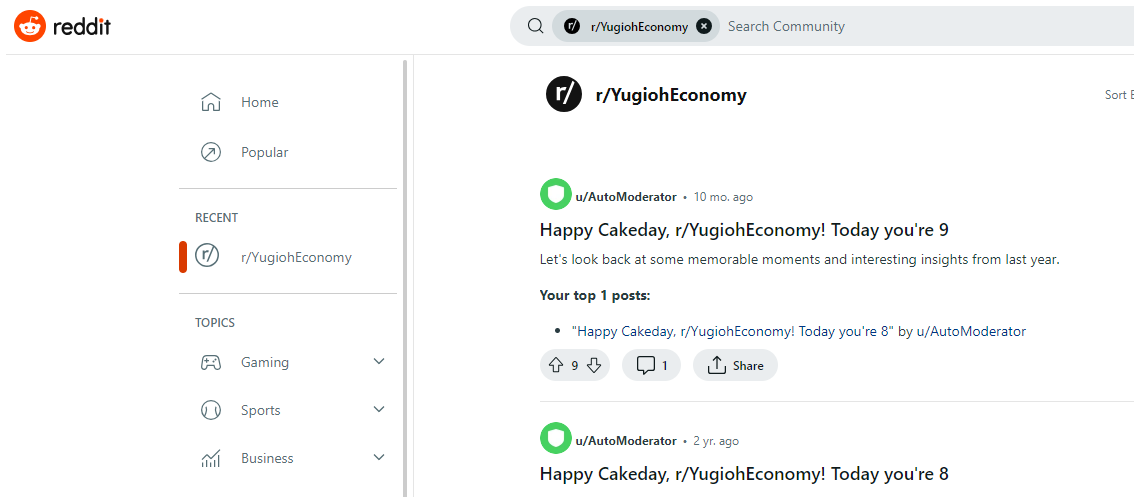The image size is (1134, 497).
Task: Expand the Sports topics section
Action: 379,410
